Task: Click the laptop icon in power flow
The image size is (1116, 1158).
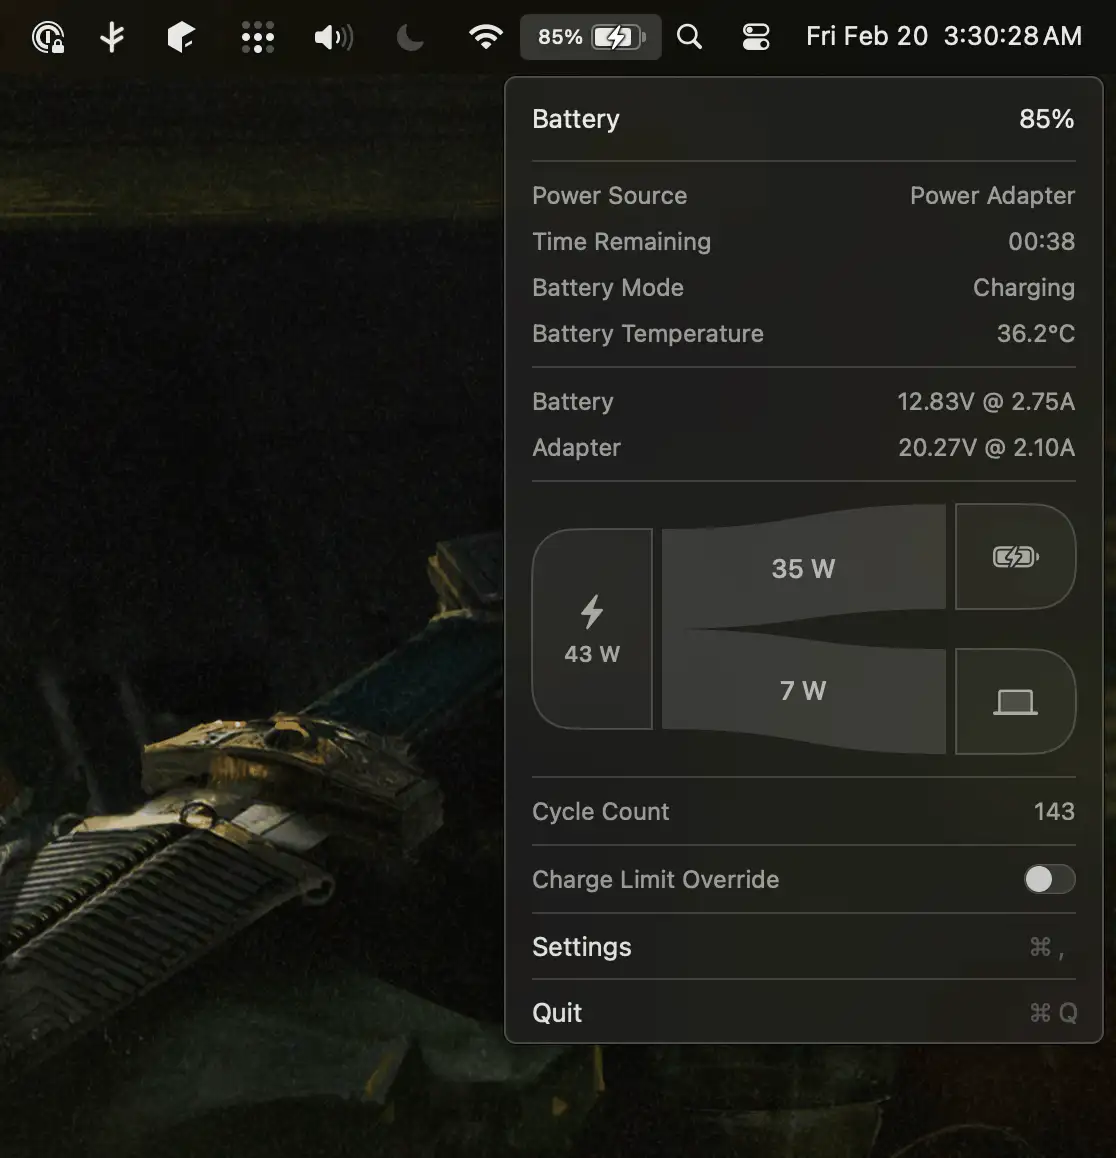Action: [x=1015, y=702]
